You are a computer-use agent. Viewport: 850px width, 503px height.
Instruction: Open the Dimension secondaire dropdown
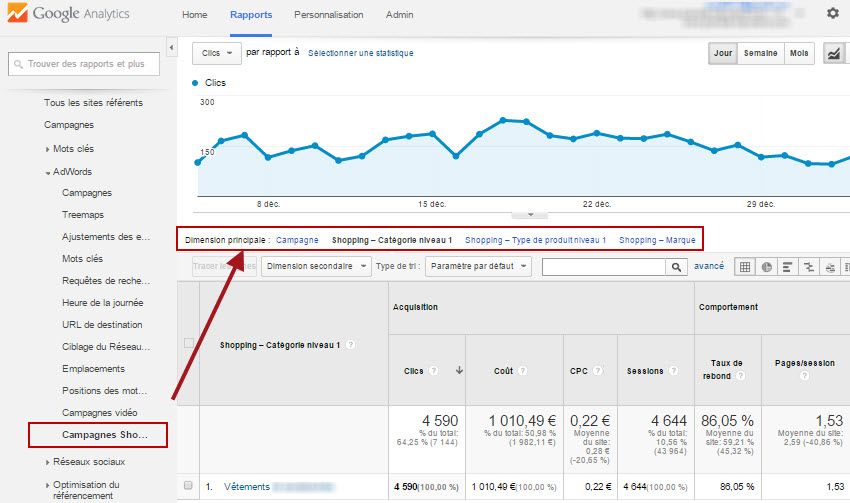point(316,266)
